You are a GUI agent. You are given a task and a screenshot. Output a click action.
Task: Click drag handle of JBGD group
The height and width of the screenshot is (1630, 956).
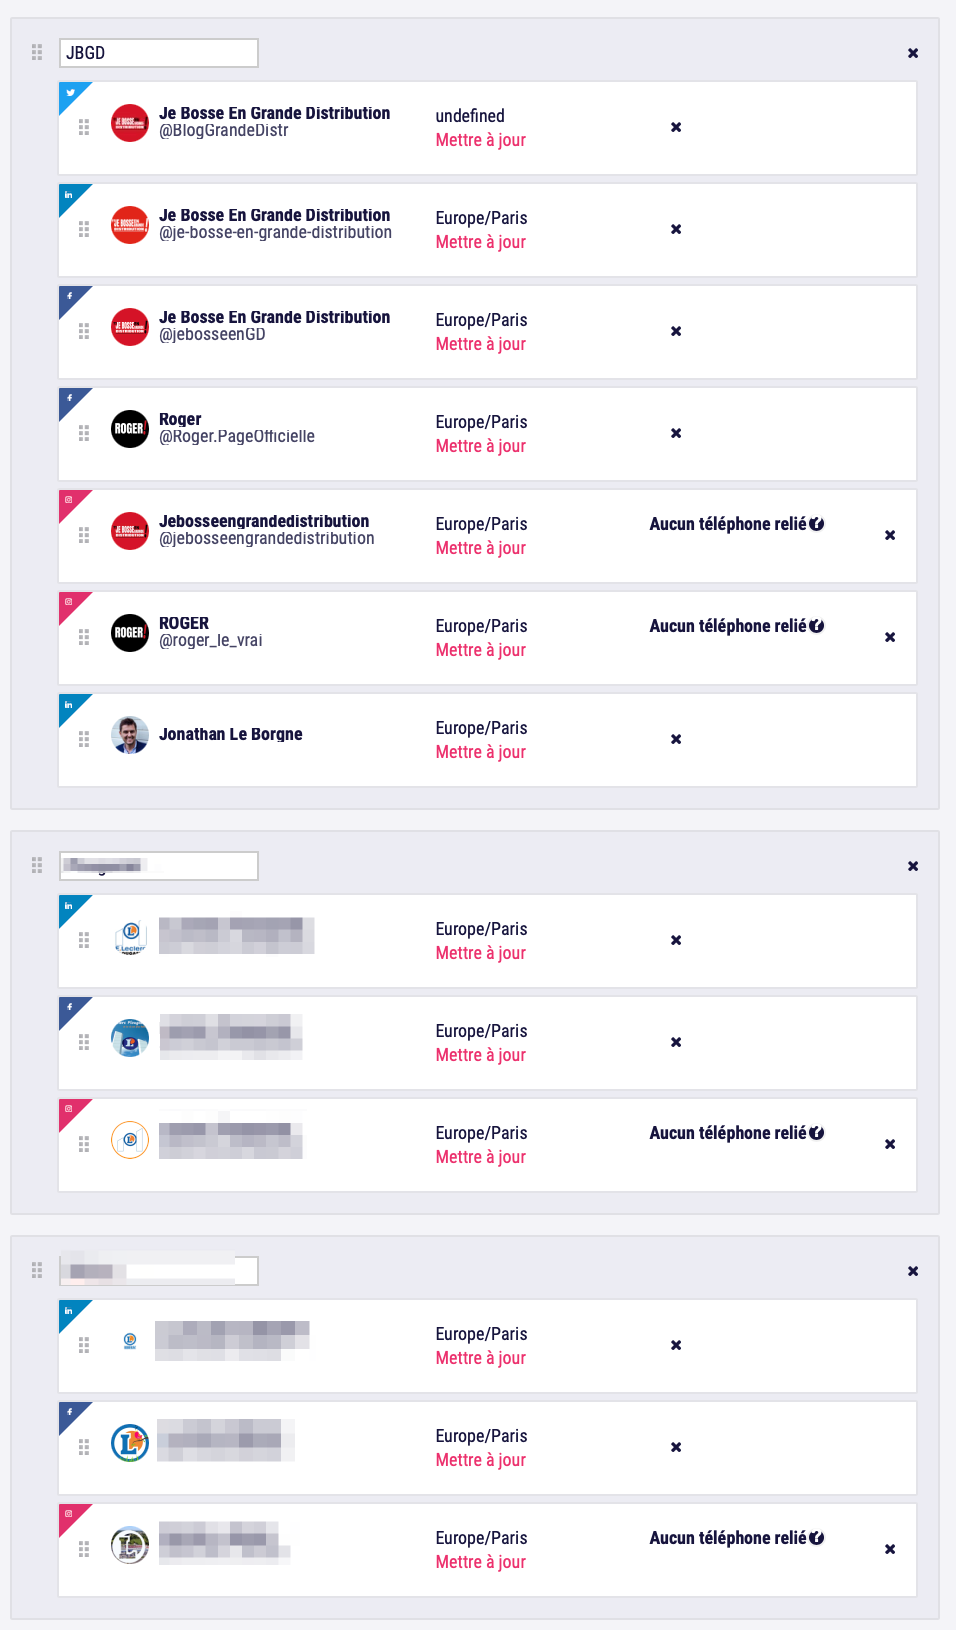[x=37, y=52]
